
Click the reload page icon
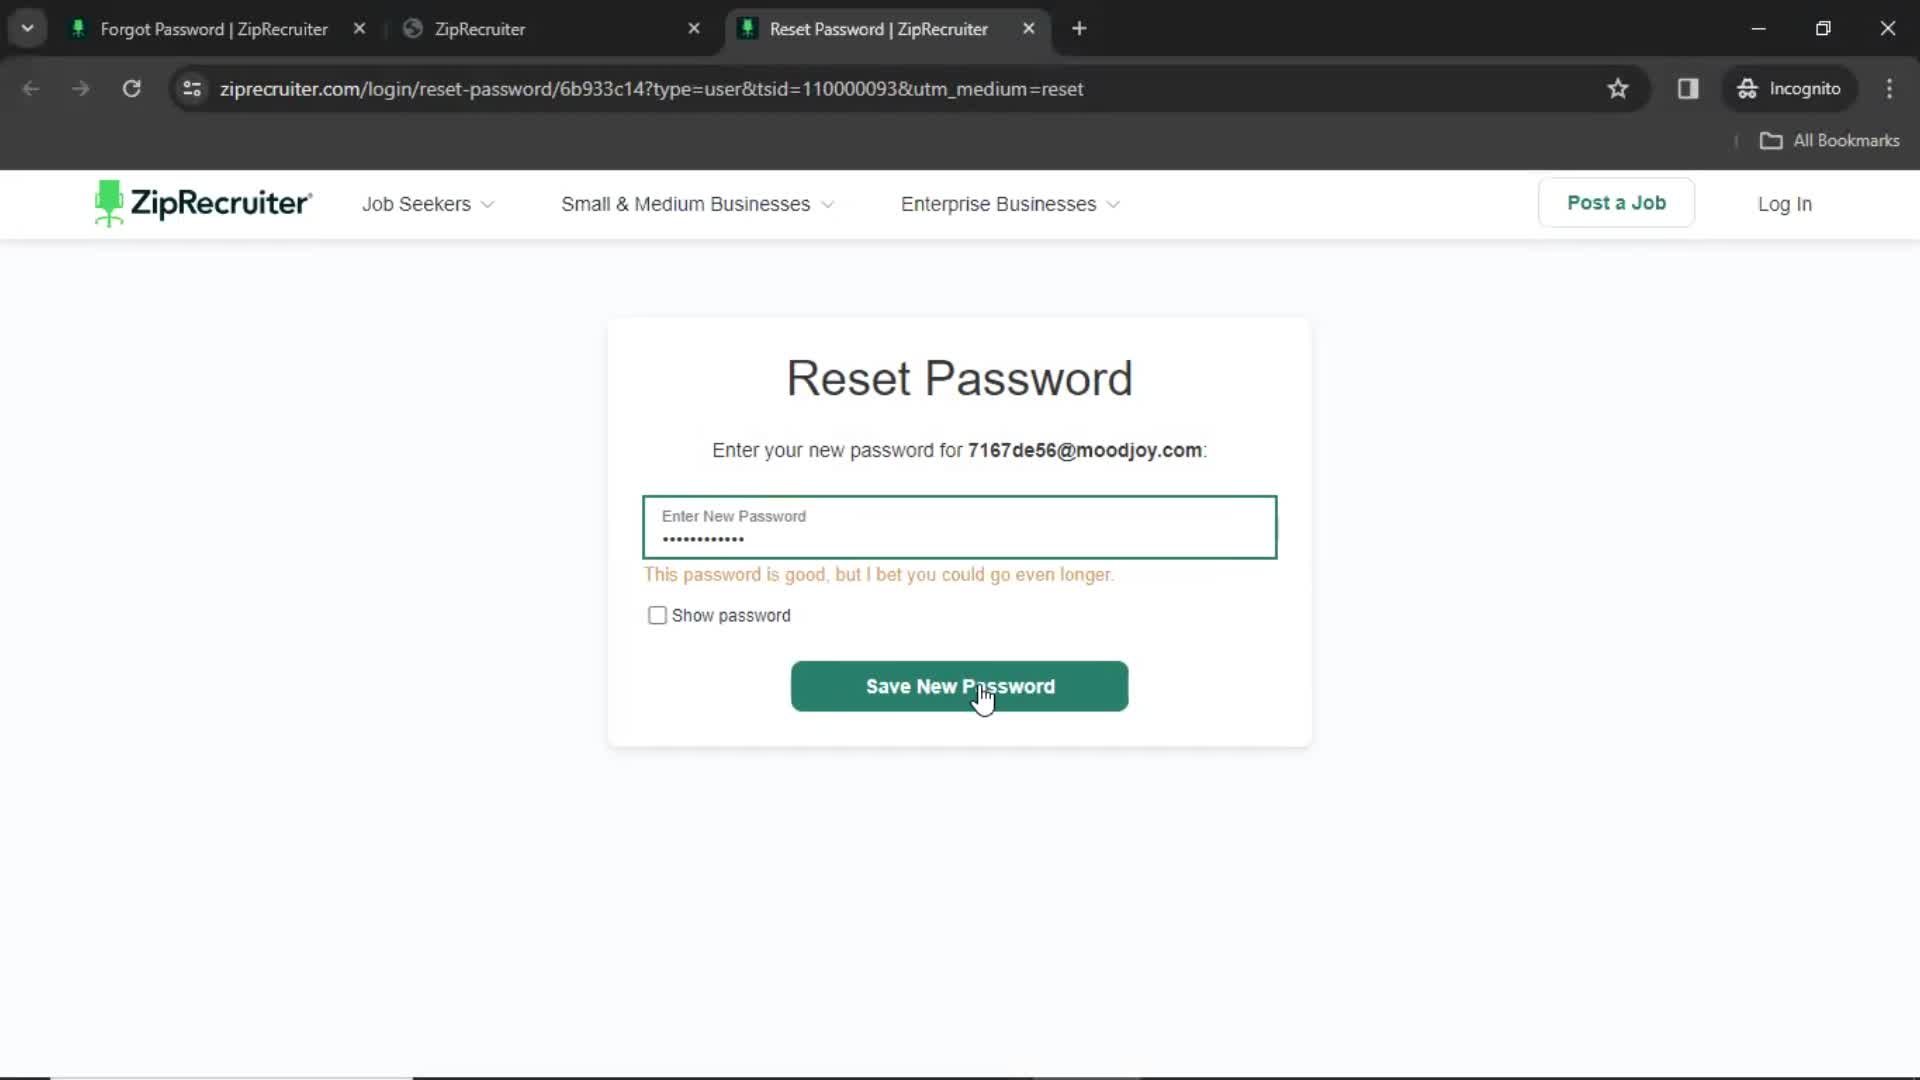coord(131,88)
